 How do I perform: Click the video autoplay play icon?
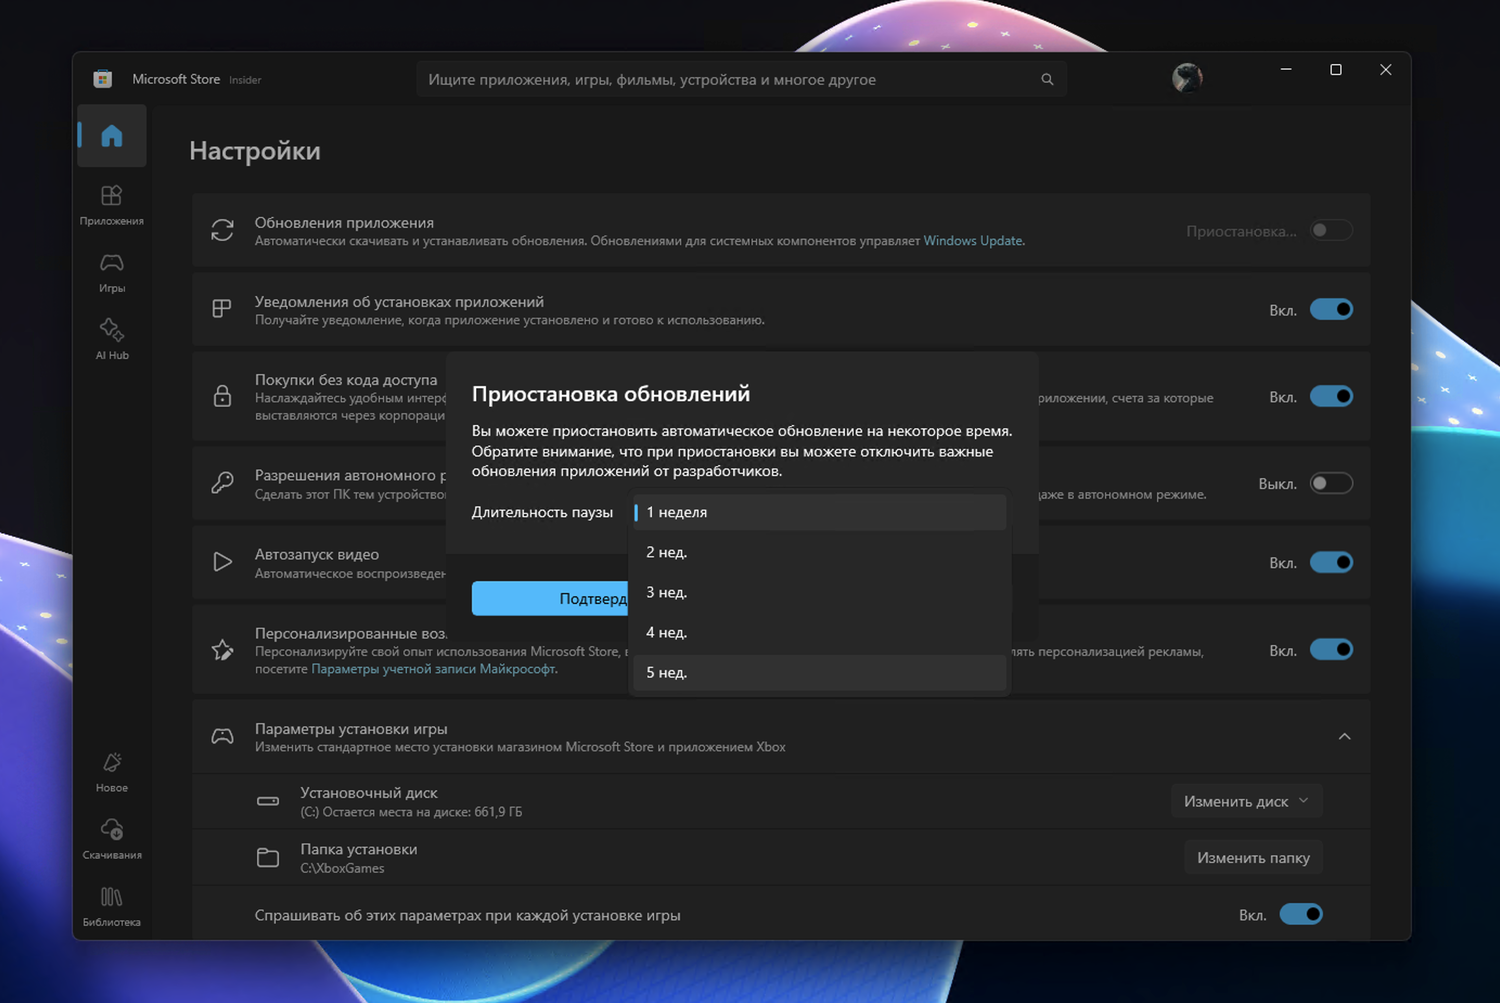pyautogui.click(x=222, y=562)
